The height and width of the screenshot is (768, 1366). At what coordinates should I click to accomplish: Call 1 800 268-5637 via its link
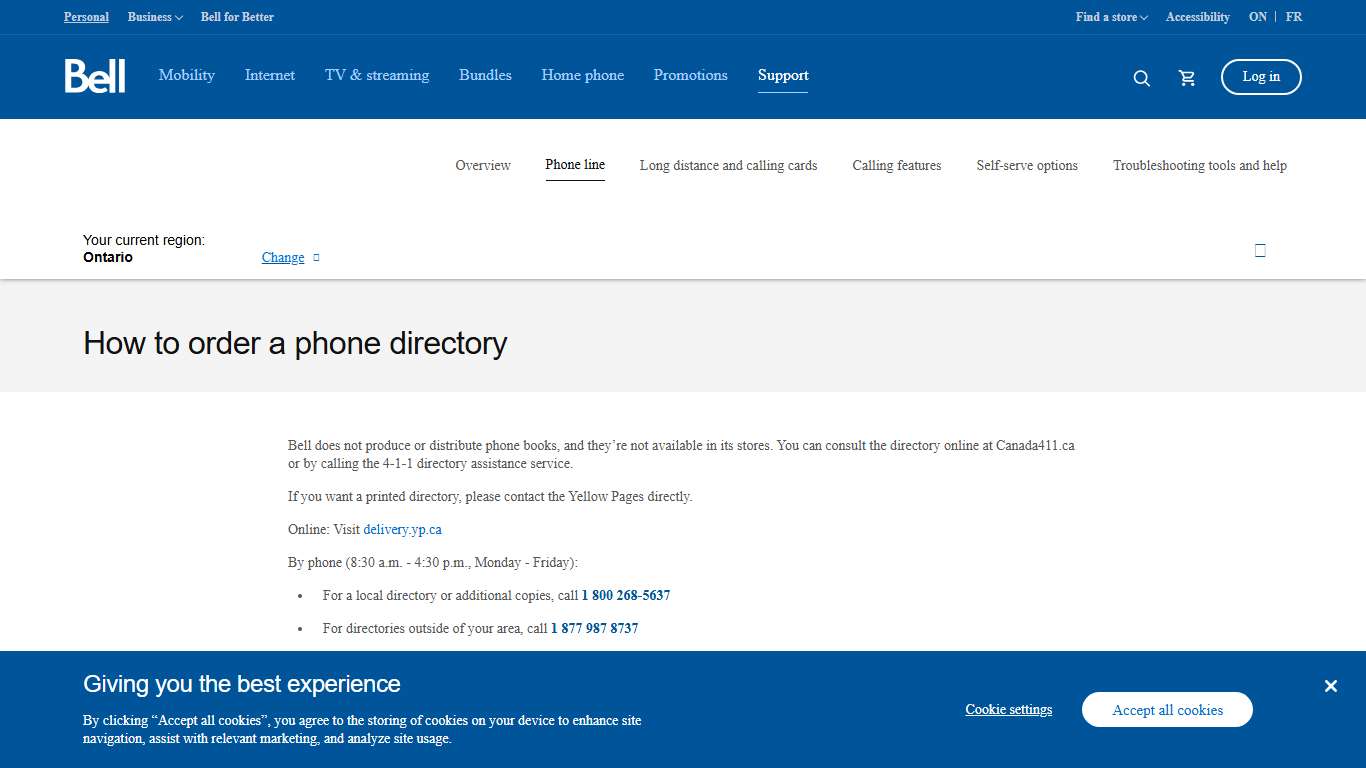pos(626,595)
